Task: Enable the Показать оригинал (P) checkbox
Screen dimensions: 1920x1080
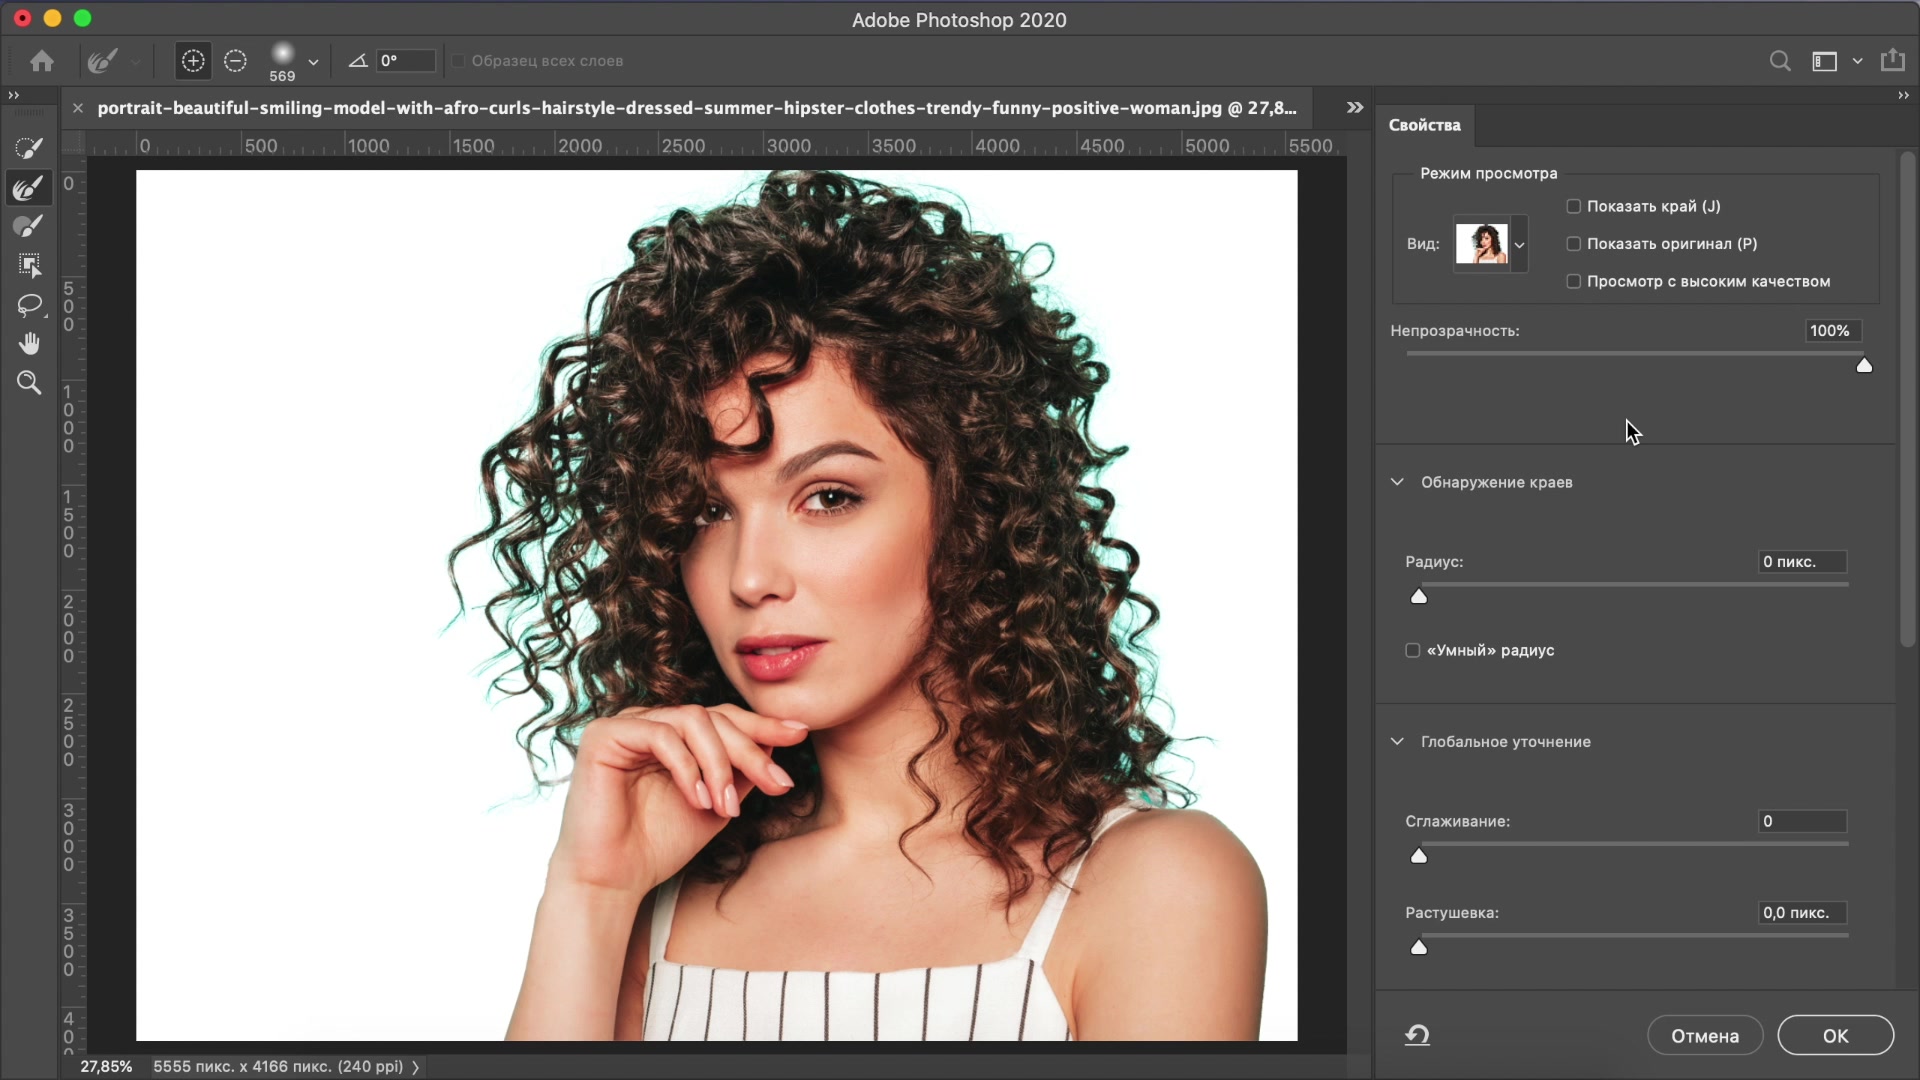Action: 1574,244
